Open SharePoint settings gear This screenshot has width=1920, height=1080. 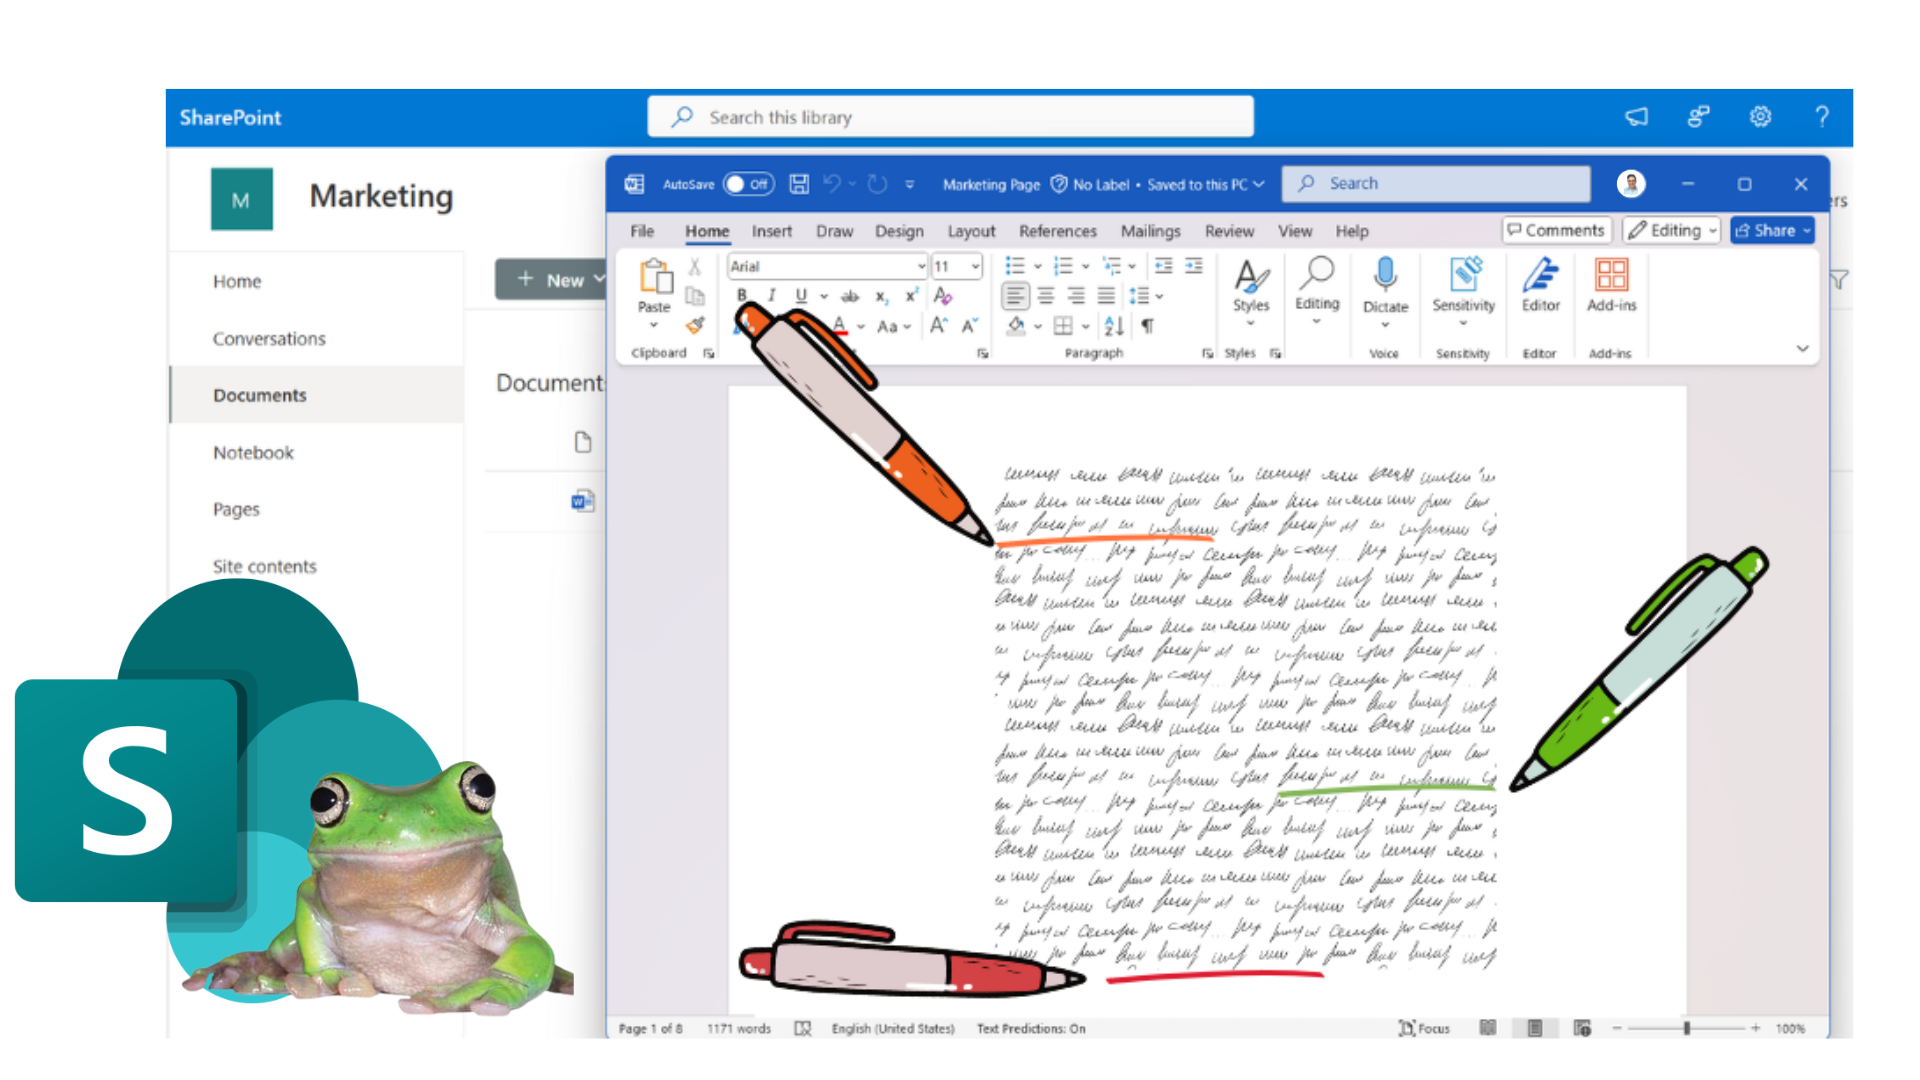pos(1760,117)
